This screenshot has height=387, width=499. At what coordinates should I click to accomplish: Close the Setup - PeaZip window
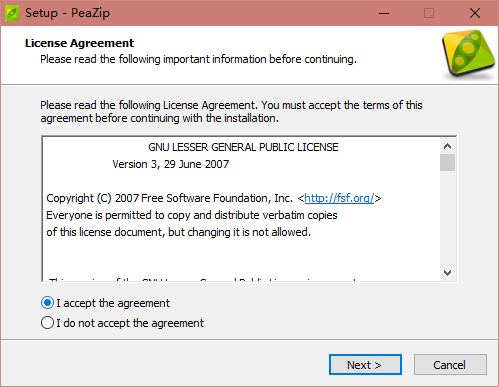pyautogui.click(x=475, y=13)
